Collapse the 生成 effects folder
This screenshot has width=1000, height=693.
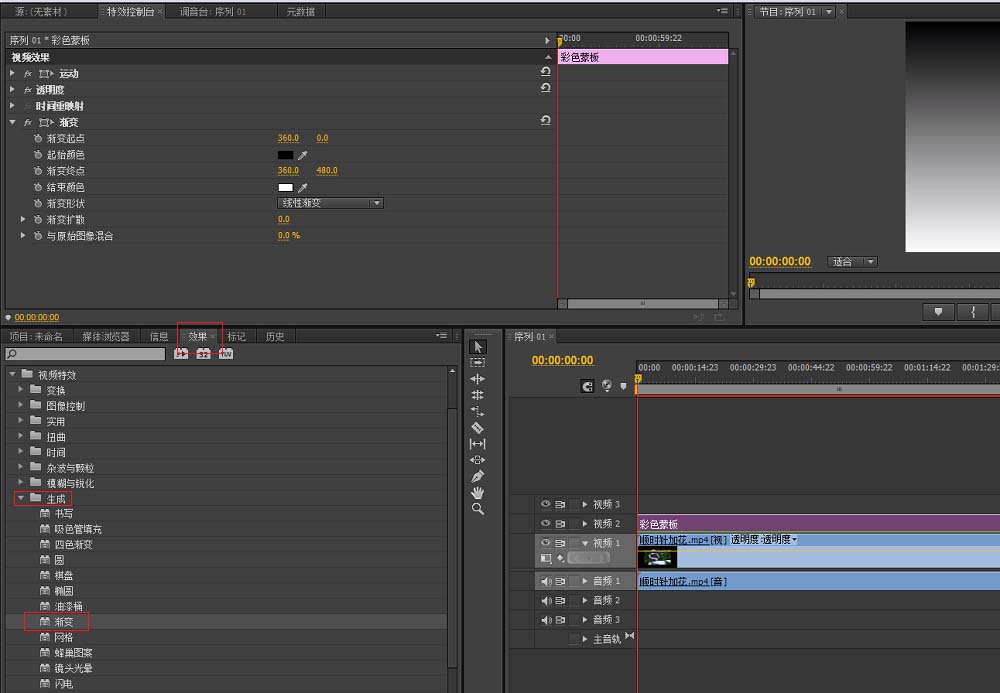(21, 498)
